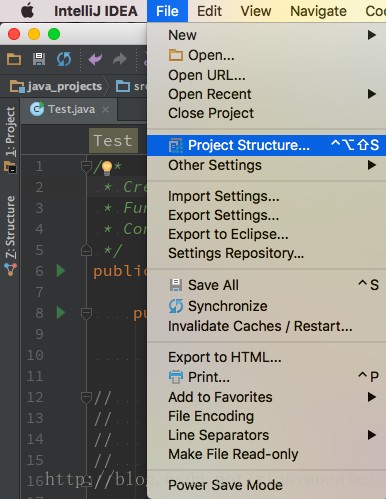The image size is (386, 499).
Task: Open the Navigate menu
Action: coord(318,11)
